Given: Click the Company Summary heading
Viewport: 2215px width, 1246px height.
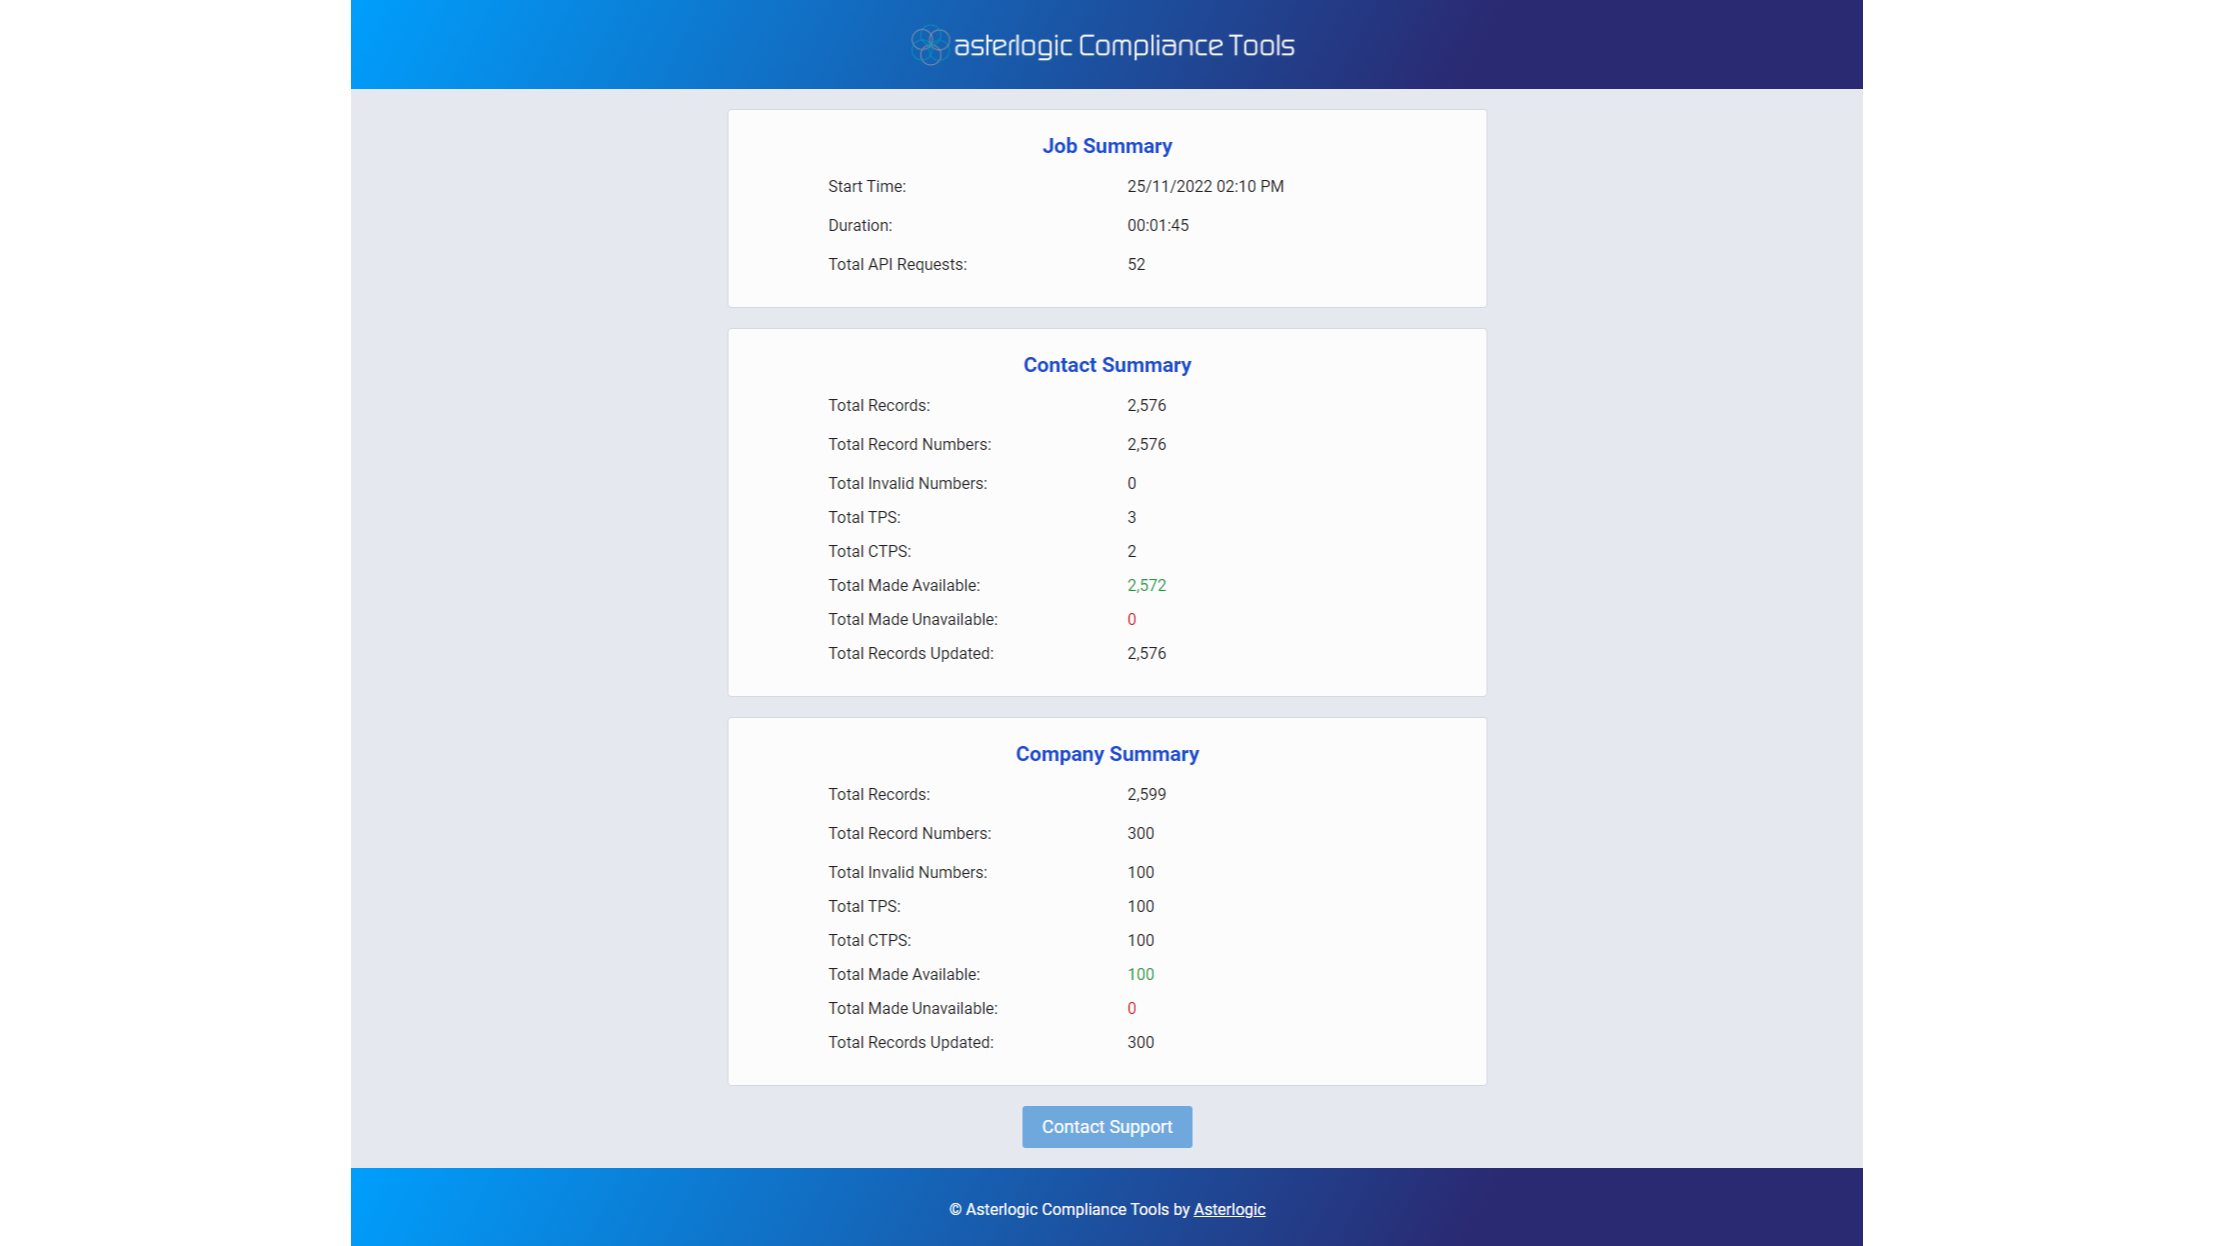Looking at the screenshot, I should [1107, 754].
